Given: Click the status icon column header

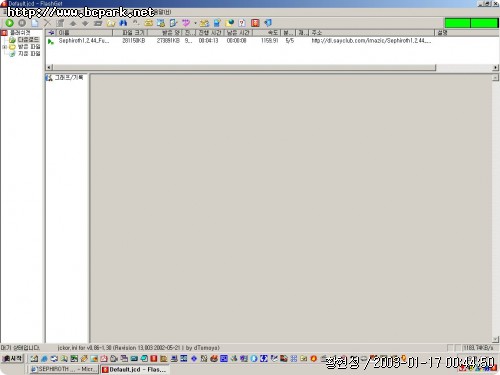Looking at the screenshot, I should pos(51,33).
